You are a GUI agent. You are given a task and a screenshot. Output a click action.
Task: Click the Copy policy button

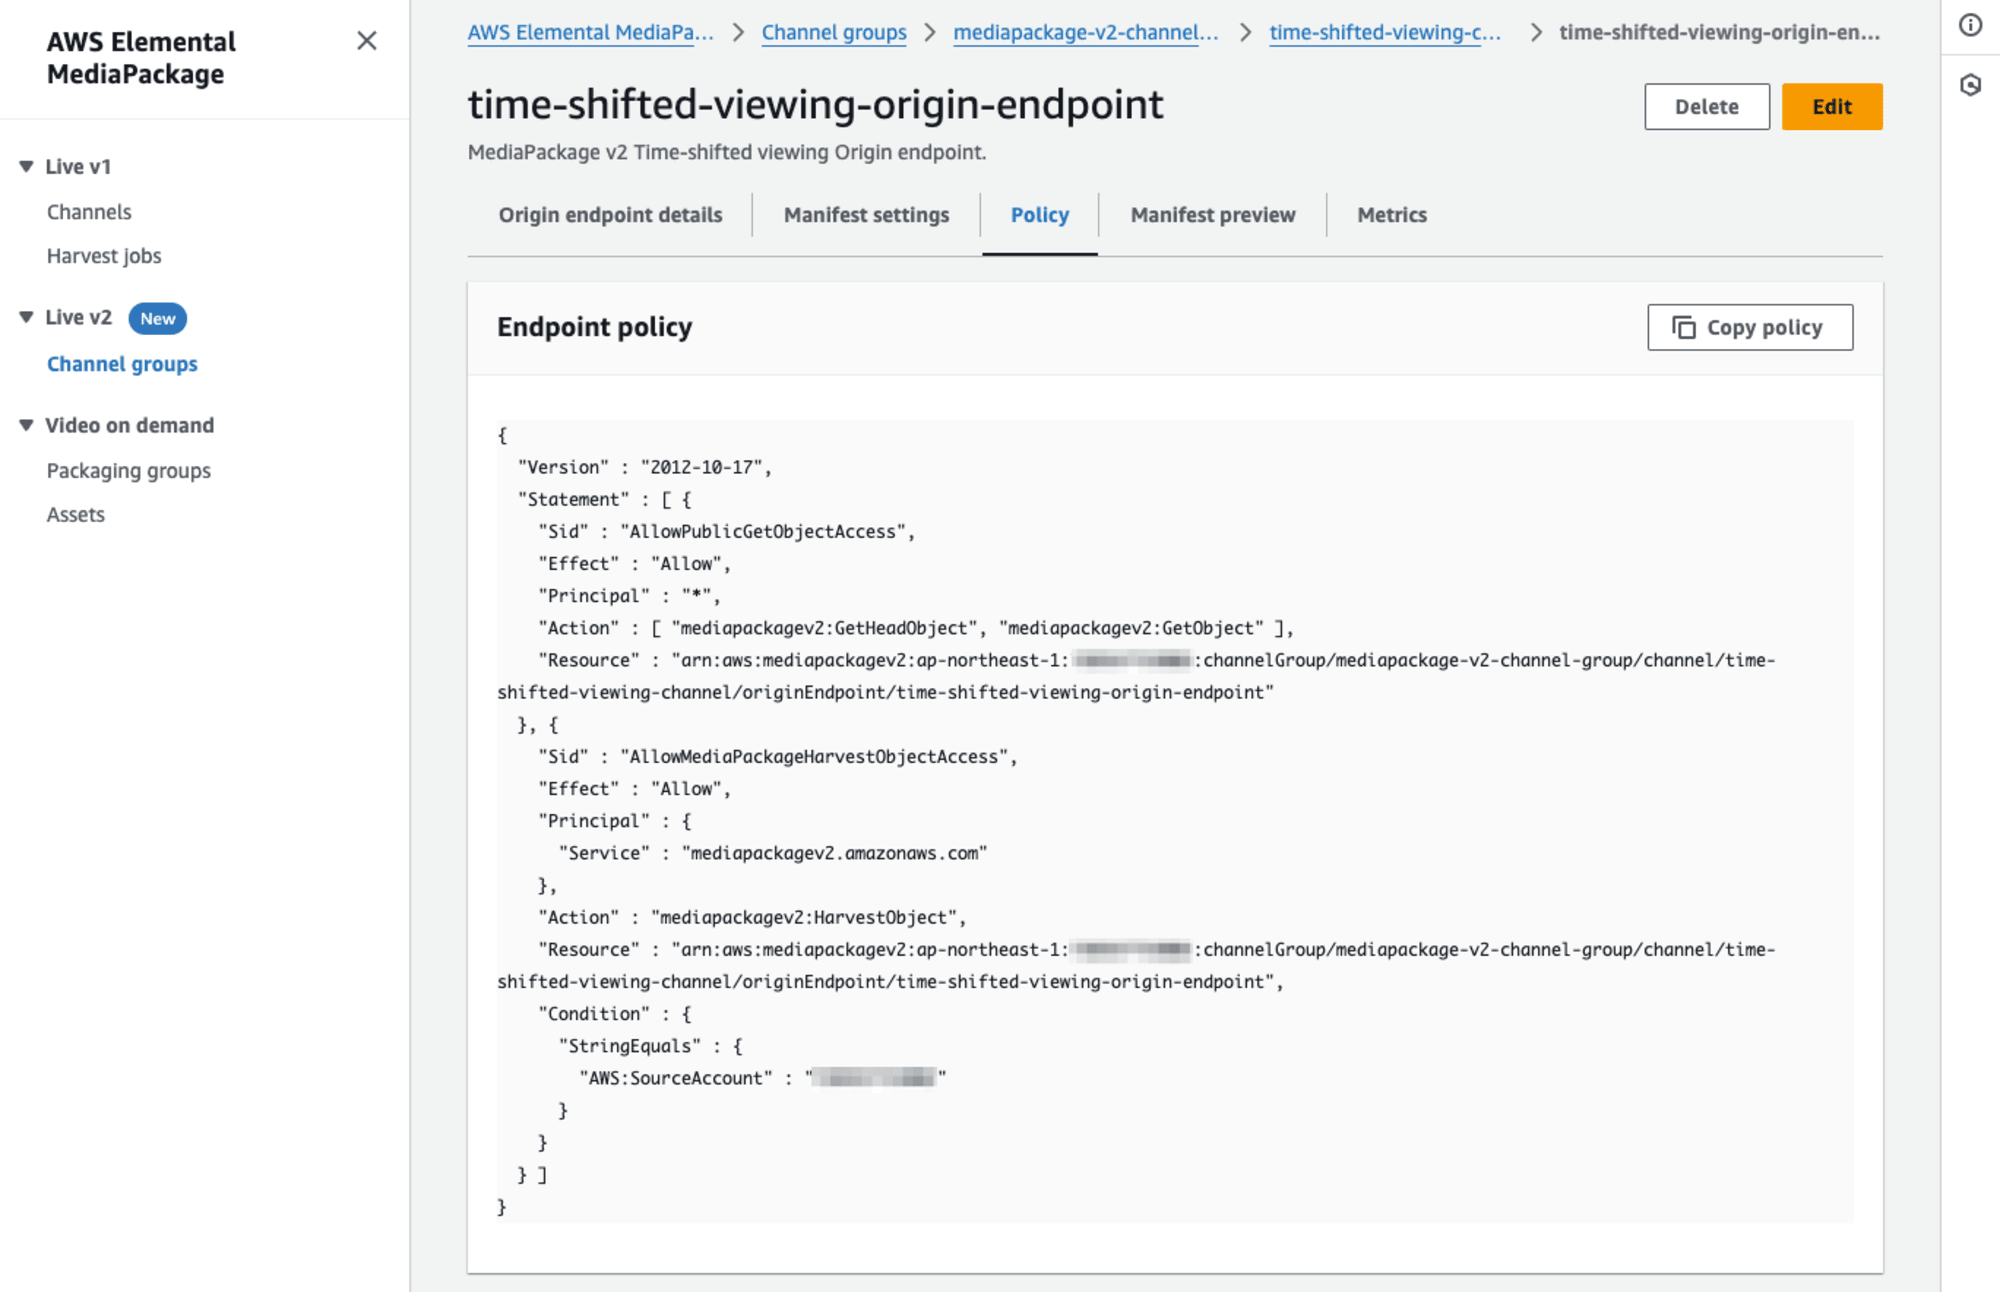pos(1750,328)
